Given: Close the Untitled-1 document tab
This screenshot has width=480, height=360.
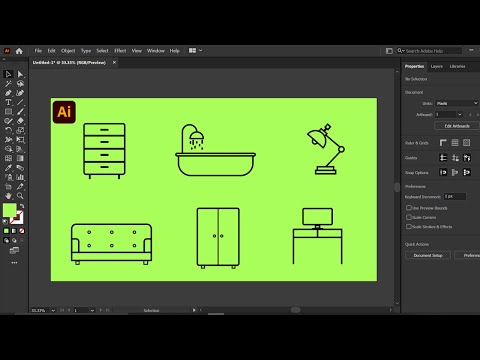Looking at the screenshot, I should (114, 62).
